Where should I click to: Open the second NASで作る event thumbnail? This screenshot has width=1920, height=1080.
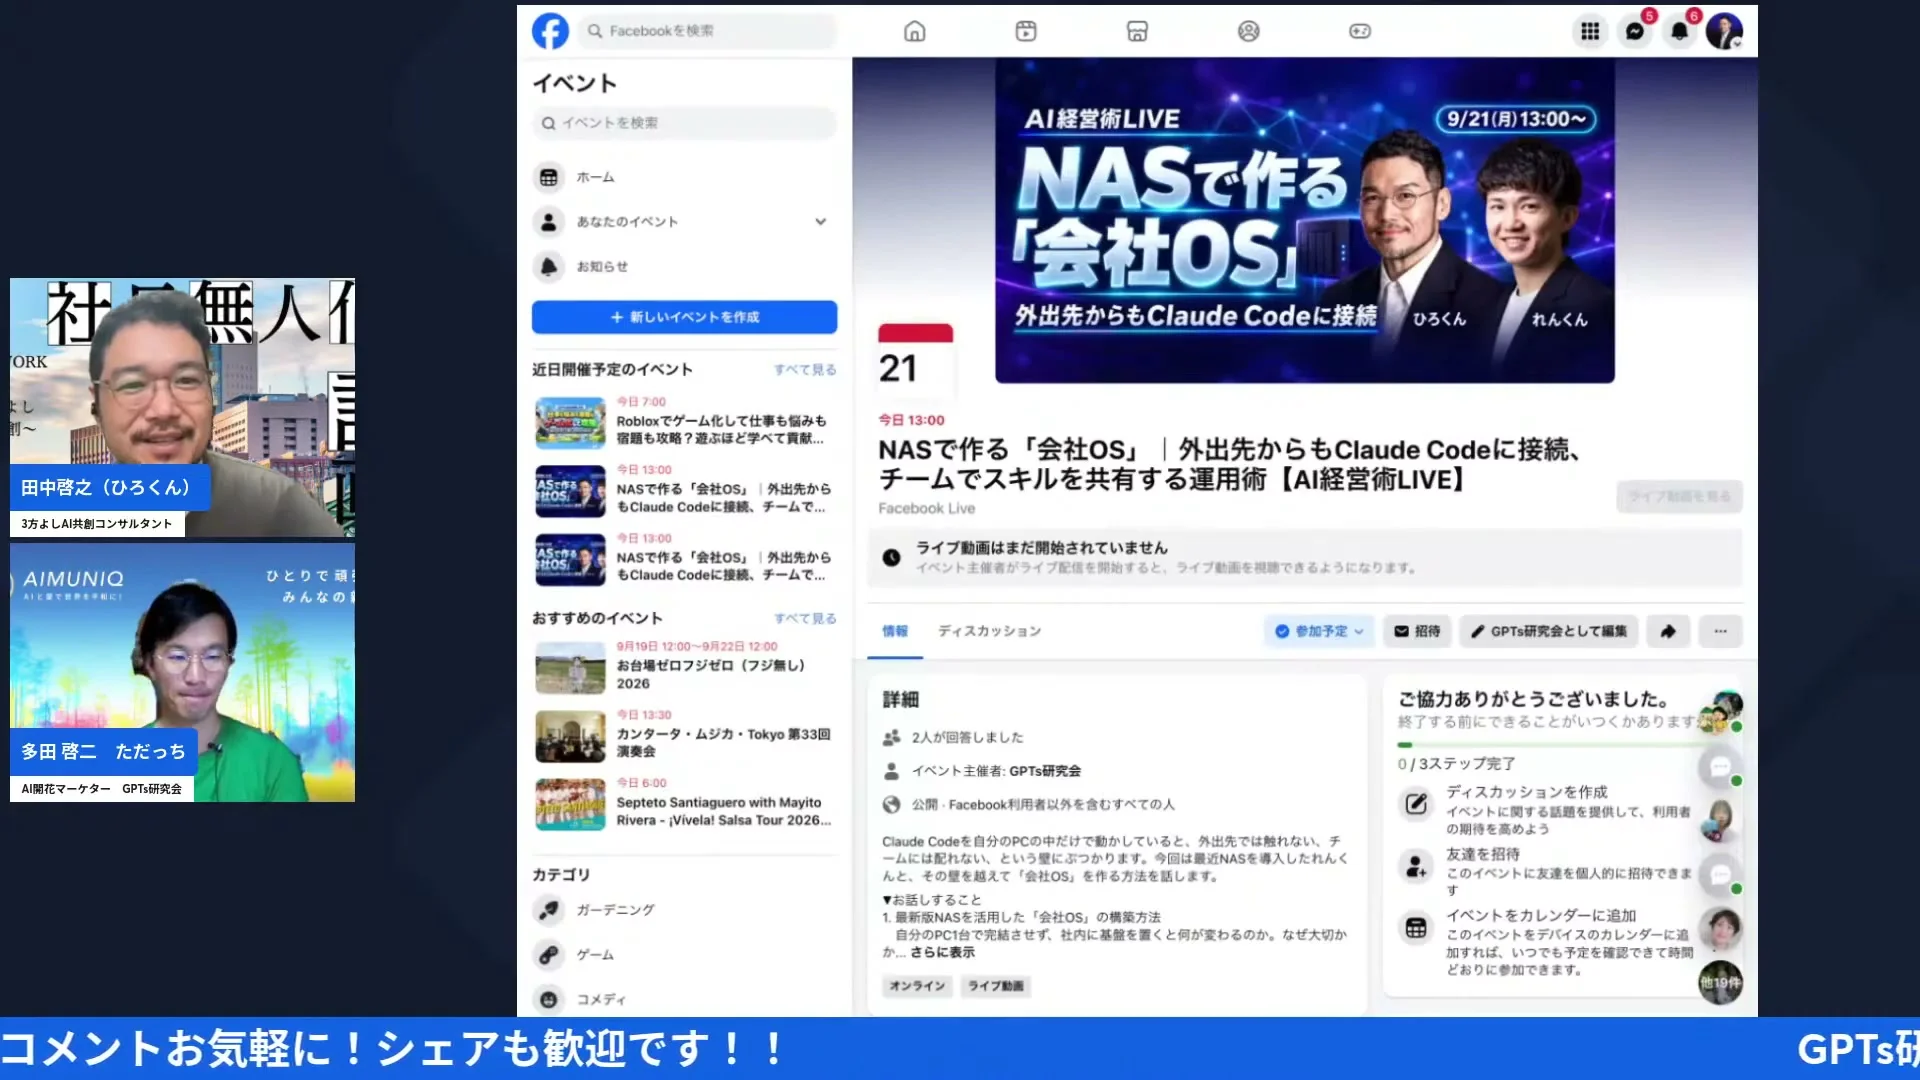coord(570,559)
